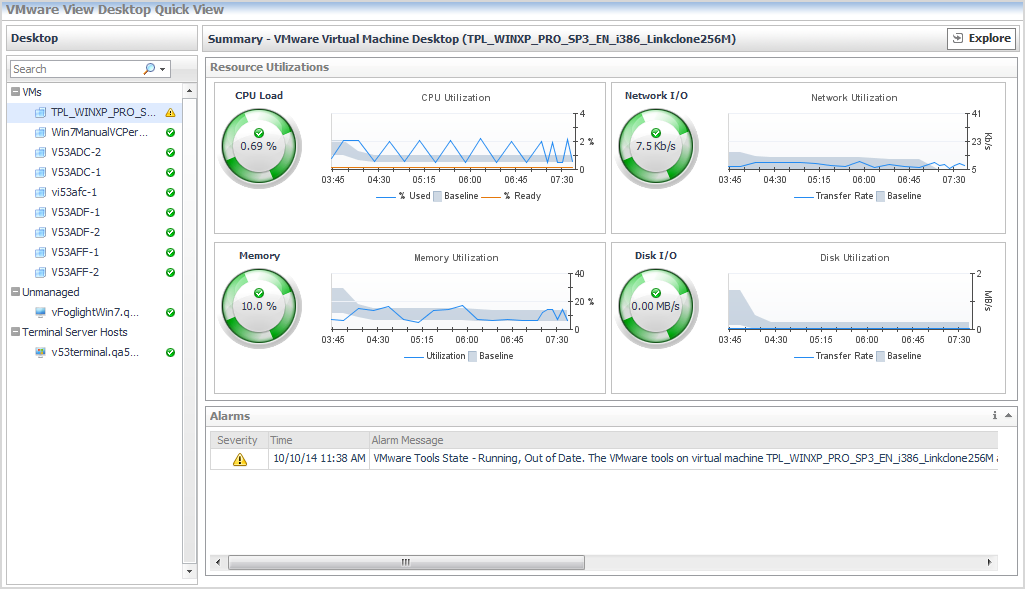This screenshot has width=1025, height=589.
Task: Collapse the Terminal Server Hosts group
Action: [x=16, y=332]
